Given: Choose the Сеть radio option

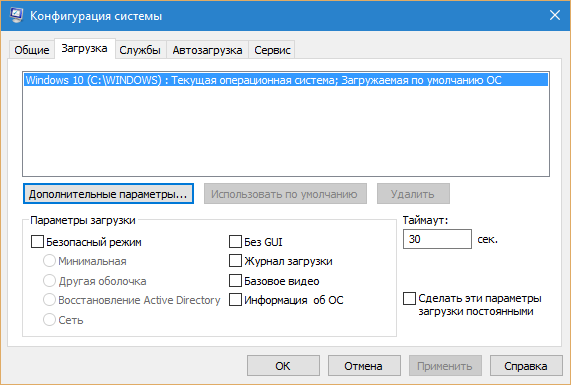Looking at the screenshot, I should (x=49, y=319).
